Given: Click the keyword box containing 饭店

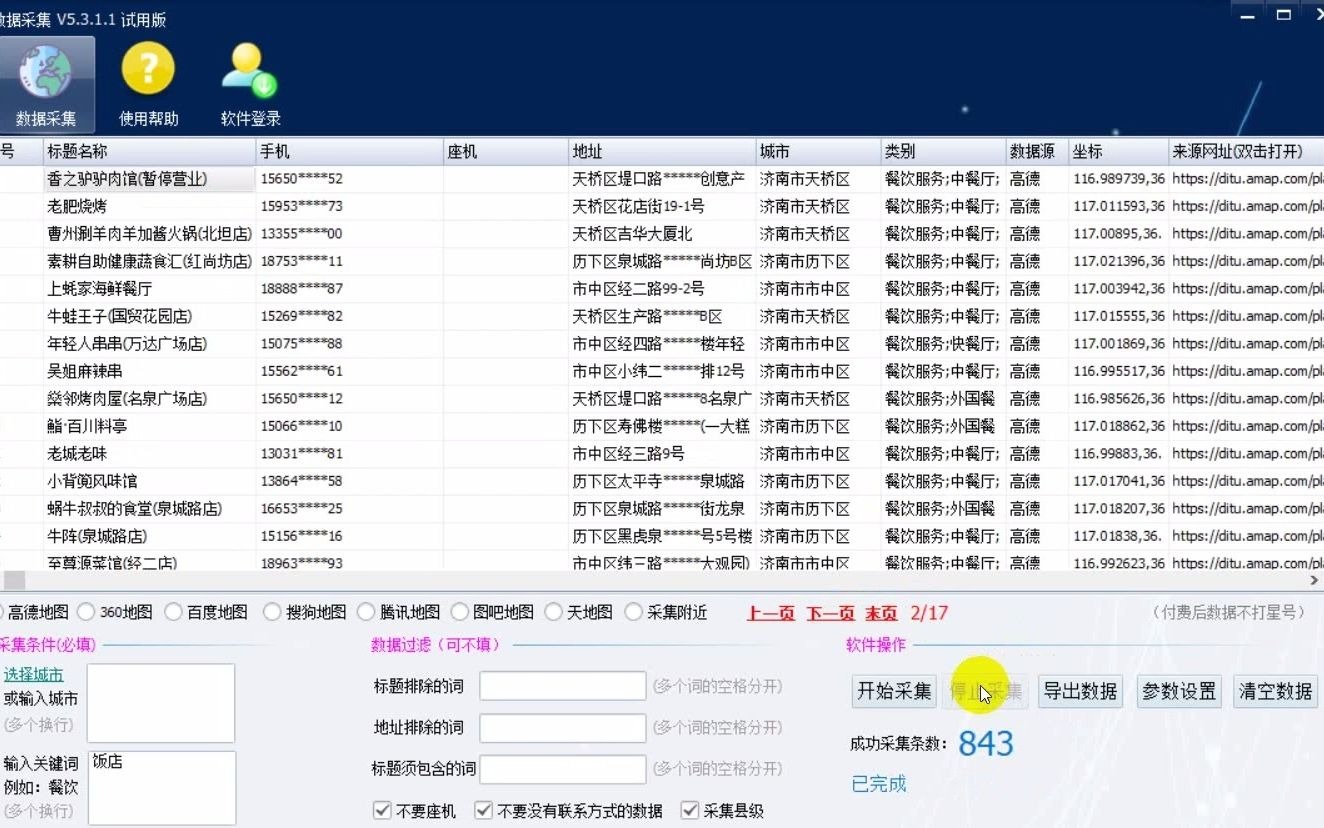Looking at the screenshot, I should coord(162,788).
